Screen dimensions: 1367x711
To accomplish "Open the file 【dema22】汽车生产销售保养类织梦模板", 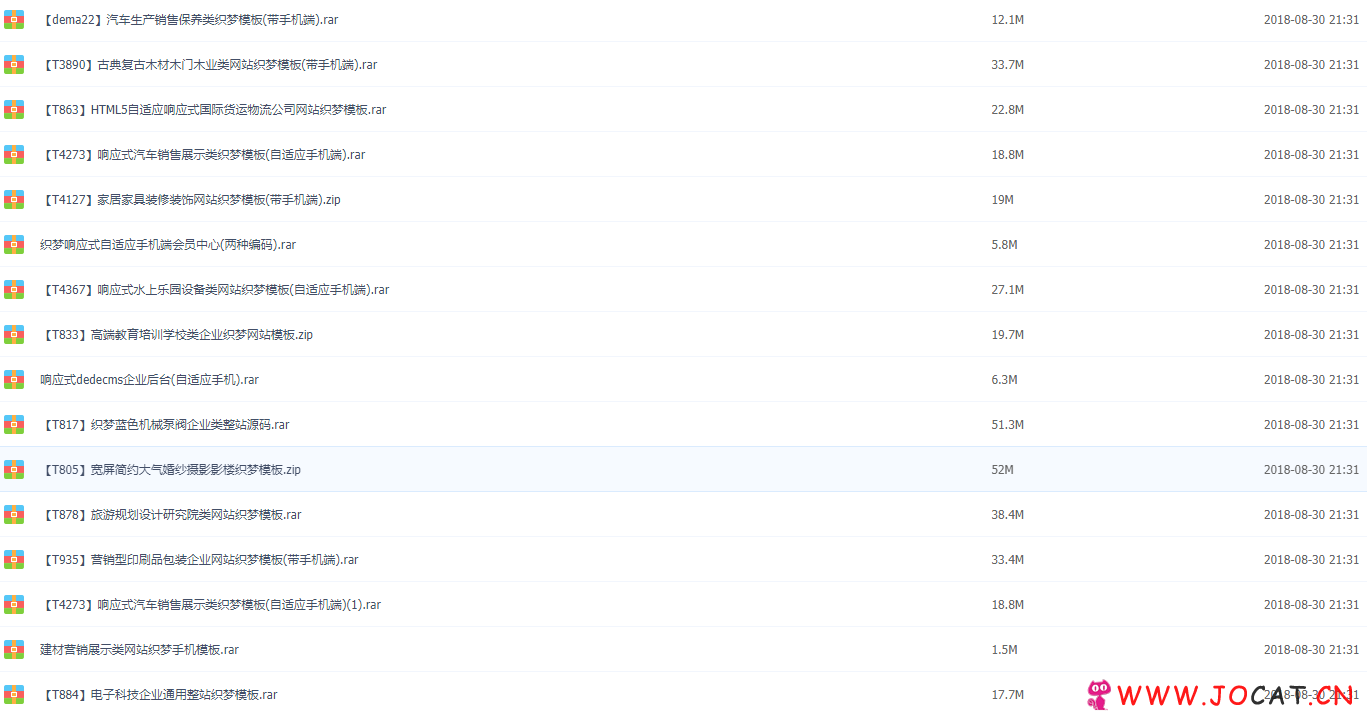I will click(189, 20).
